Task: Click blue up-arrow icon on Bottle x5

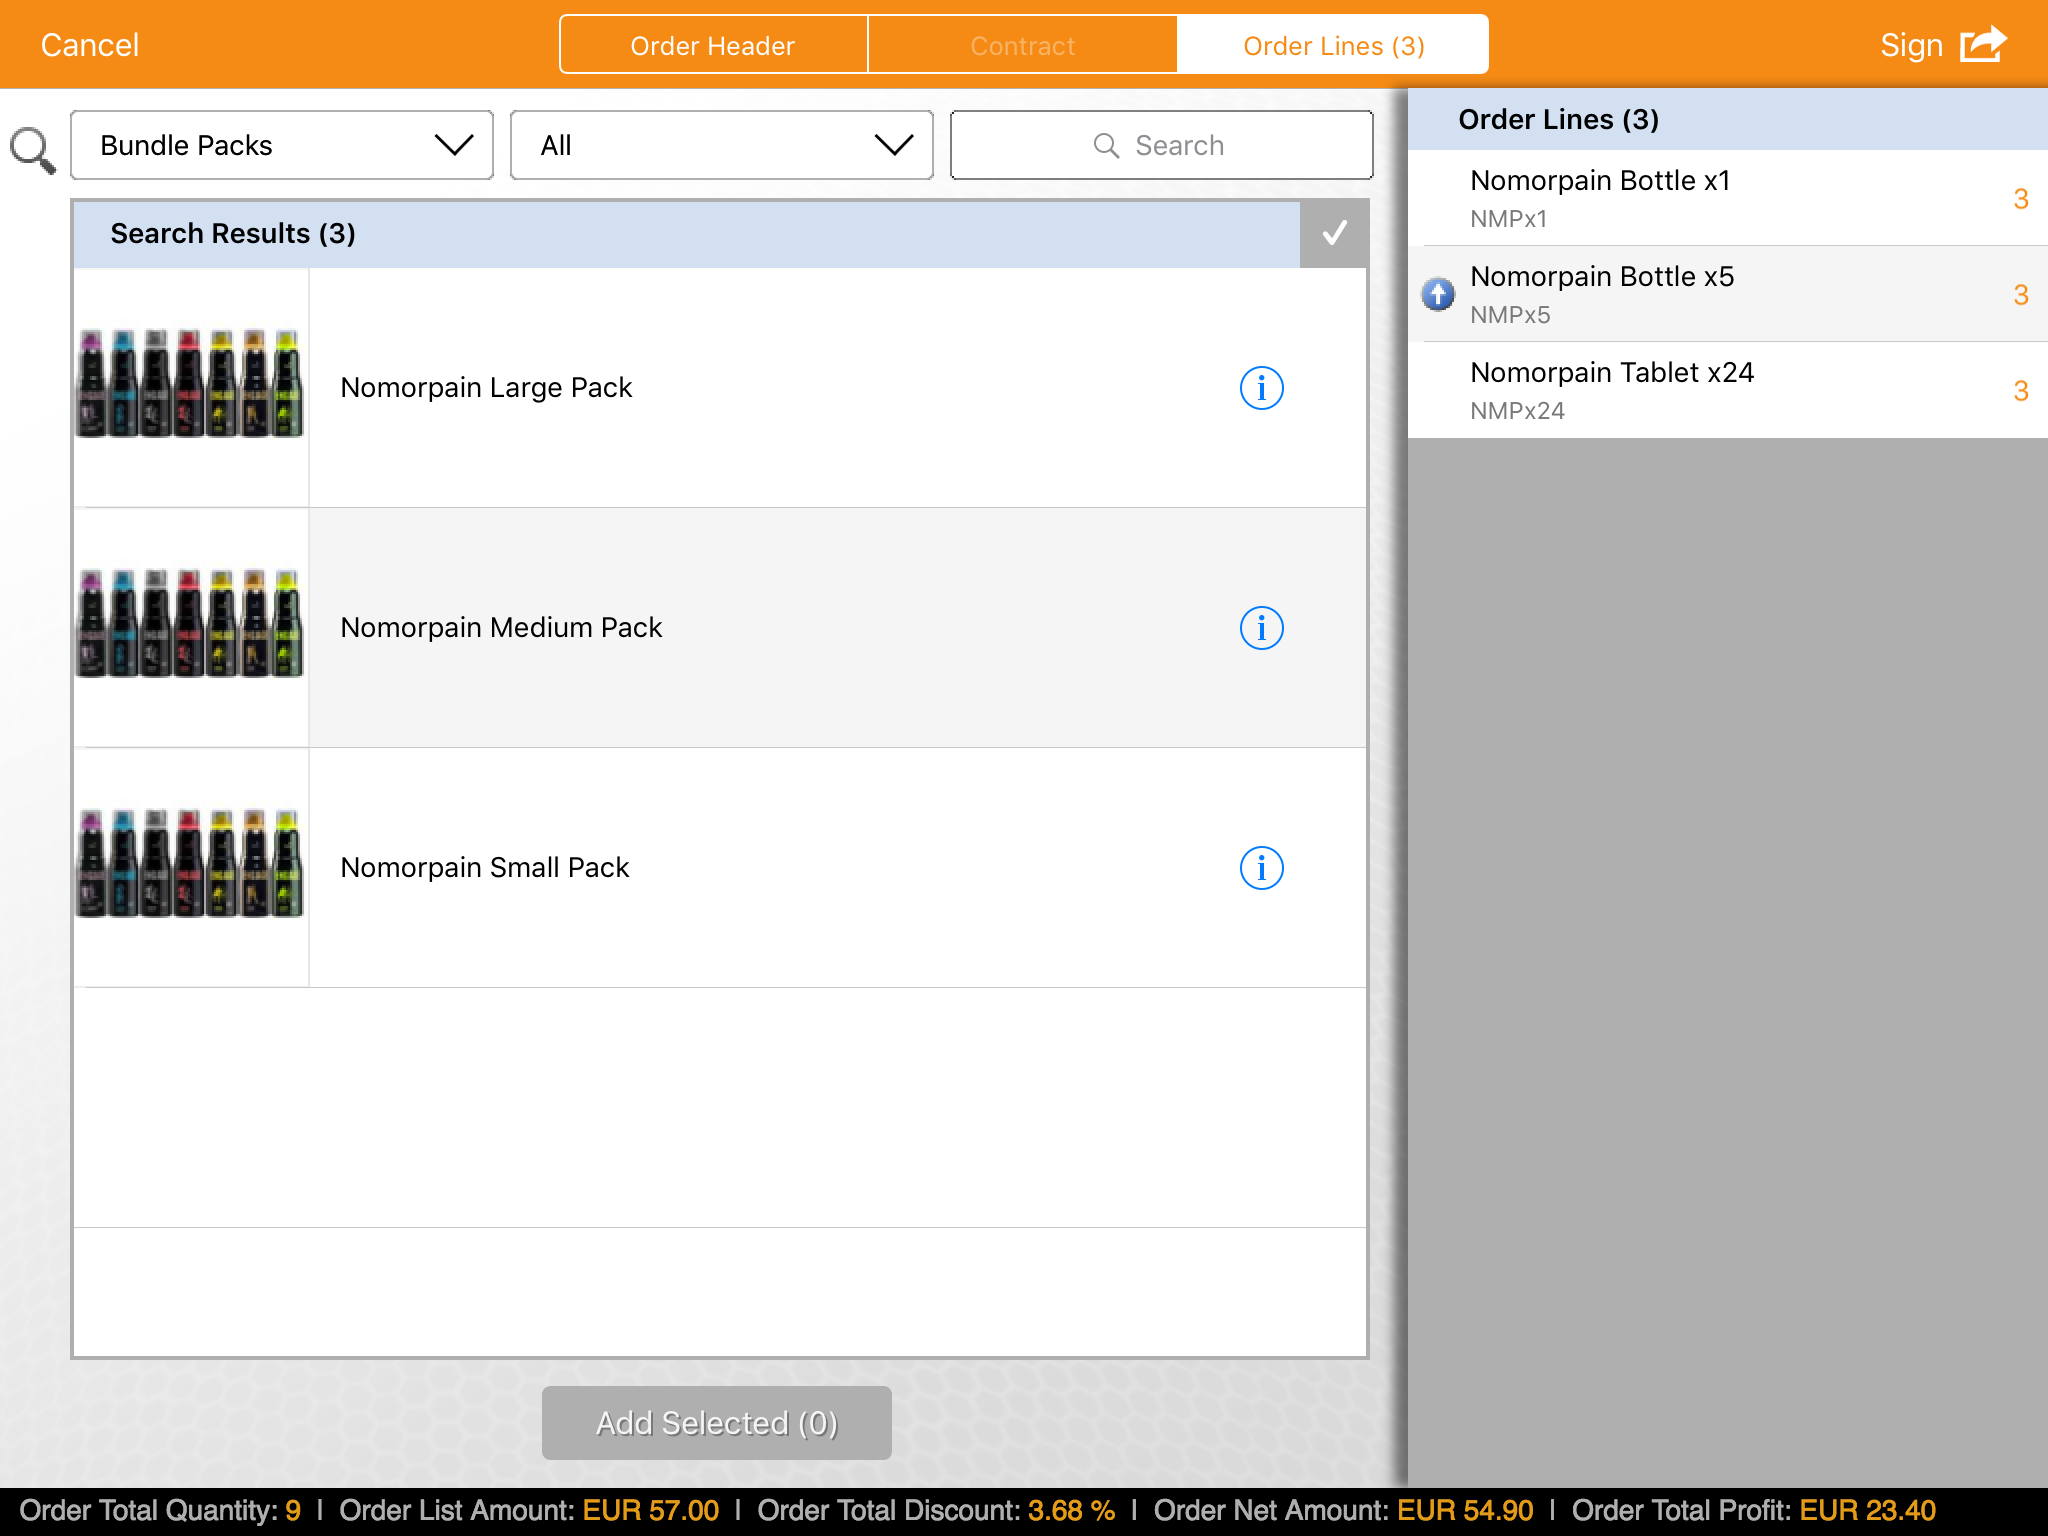Action: click(x=1438, y=294)
